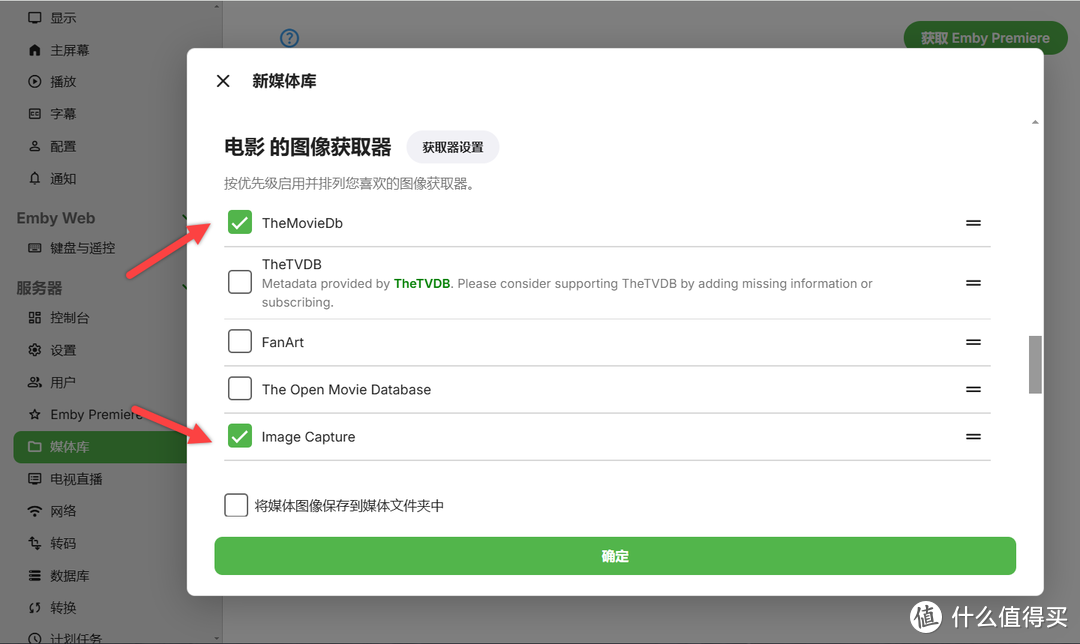Image resolution: width=1080 pixels, height=644 pixels.
Task: Click the sidebar scroll down arrow
Action: [216, 638]
